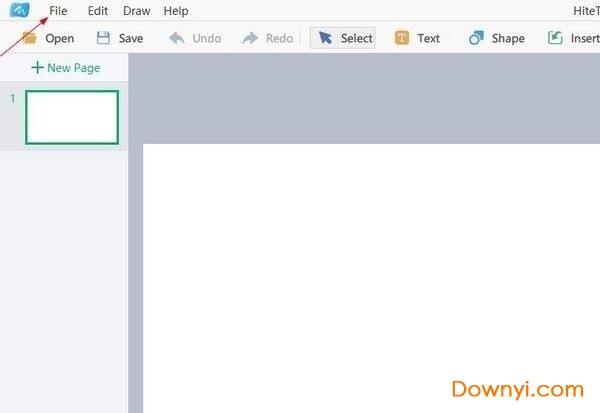Open the File menu
The height and width of the screenshot is (413, 600).
[58, 11]
